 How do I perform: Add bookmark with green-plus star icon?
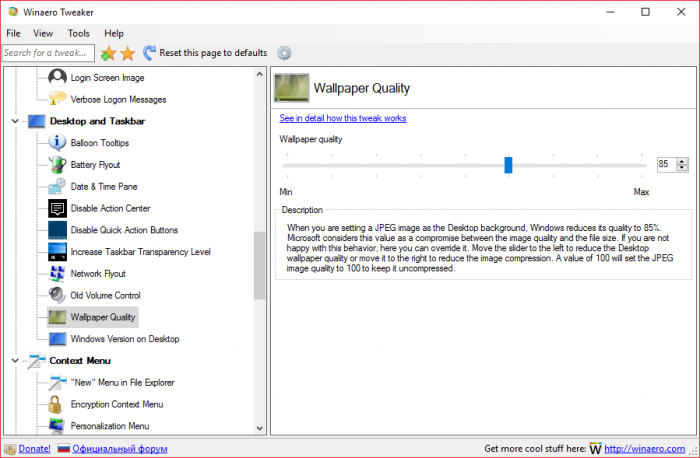[108, 53]
